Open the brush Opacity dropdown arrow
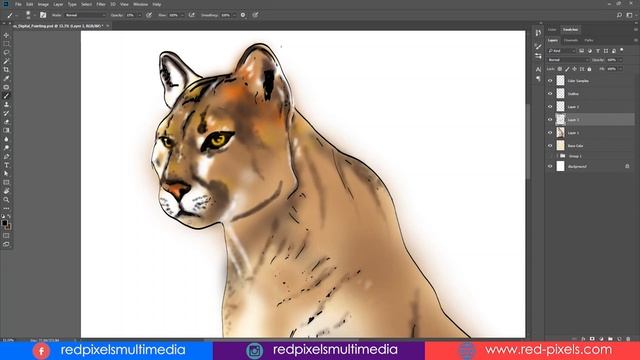 point(140,15)
